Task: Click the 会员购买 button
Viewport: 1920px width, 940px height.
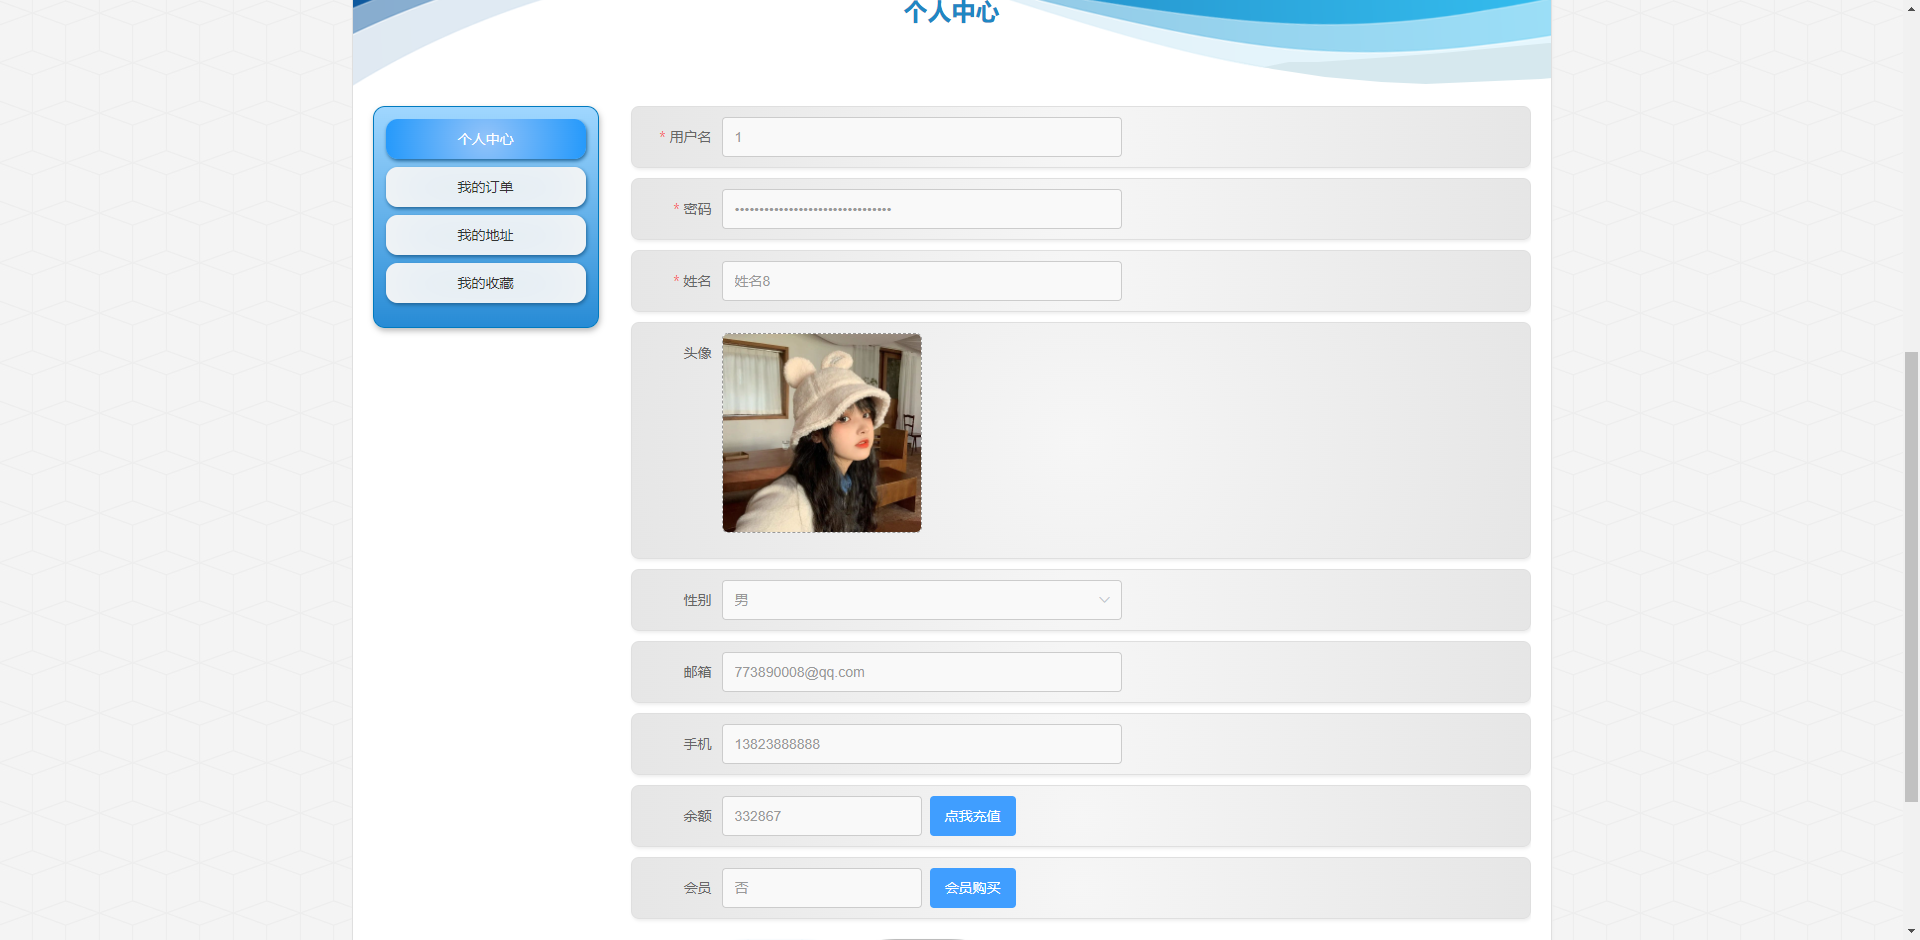Action: pos(973,888)
